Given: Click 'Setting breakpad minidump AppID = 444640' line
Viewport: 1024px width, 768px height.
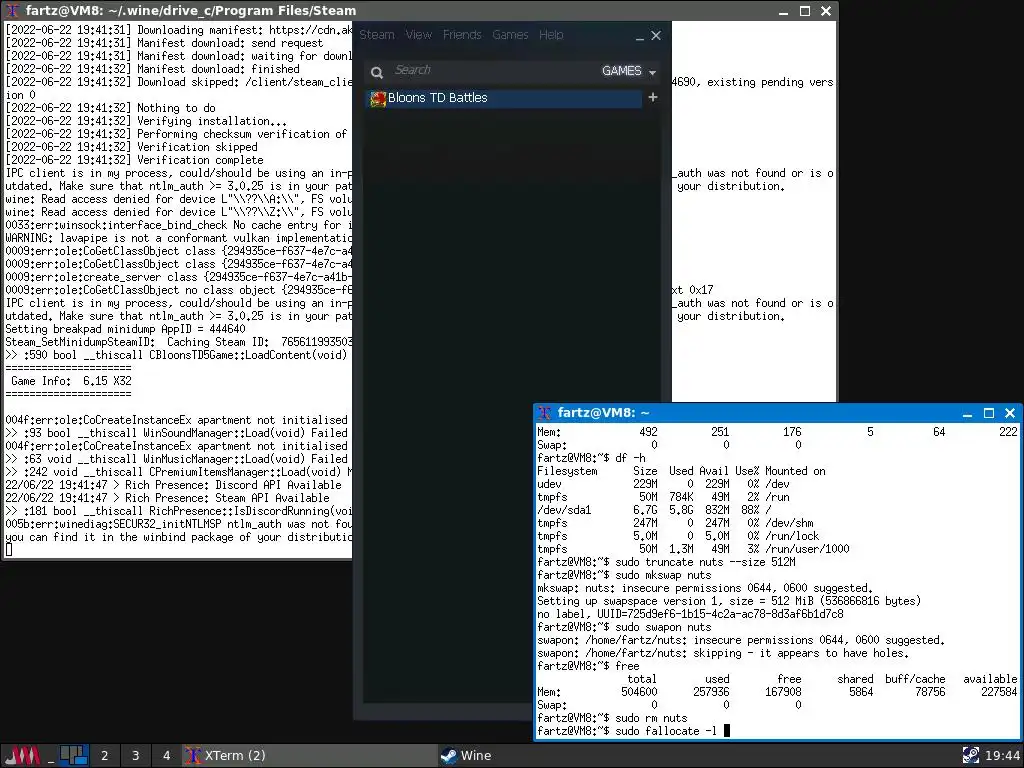Looking at the screenshot, I should pos(125,329).
